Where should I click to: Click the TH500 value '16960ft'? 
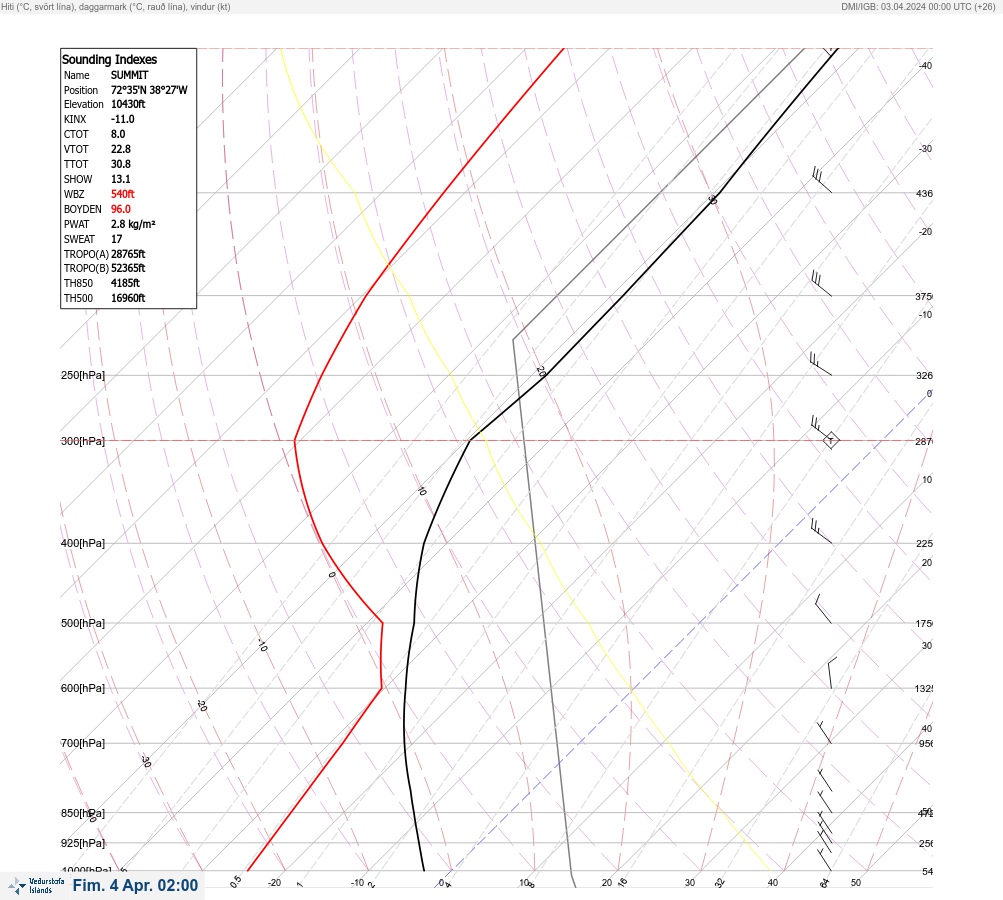pyautogui.click(x=128, y=298)
